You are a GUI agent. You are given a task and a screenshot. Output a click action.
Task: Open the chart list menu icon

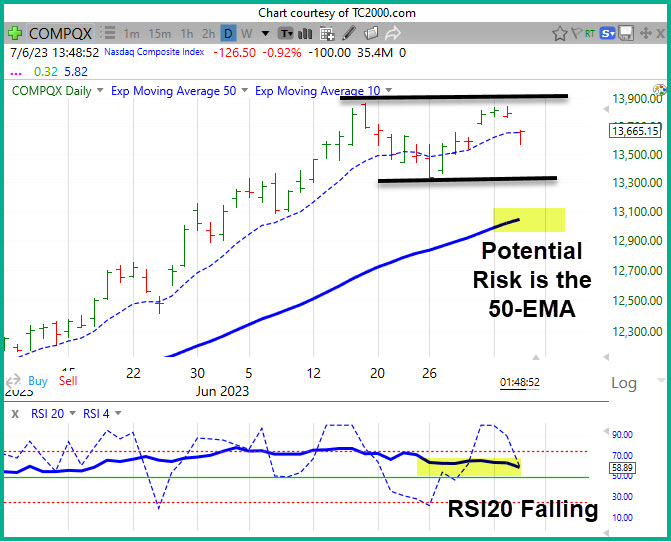pos(108,33)
